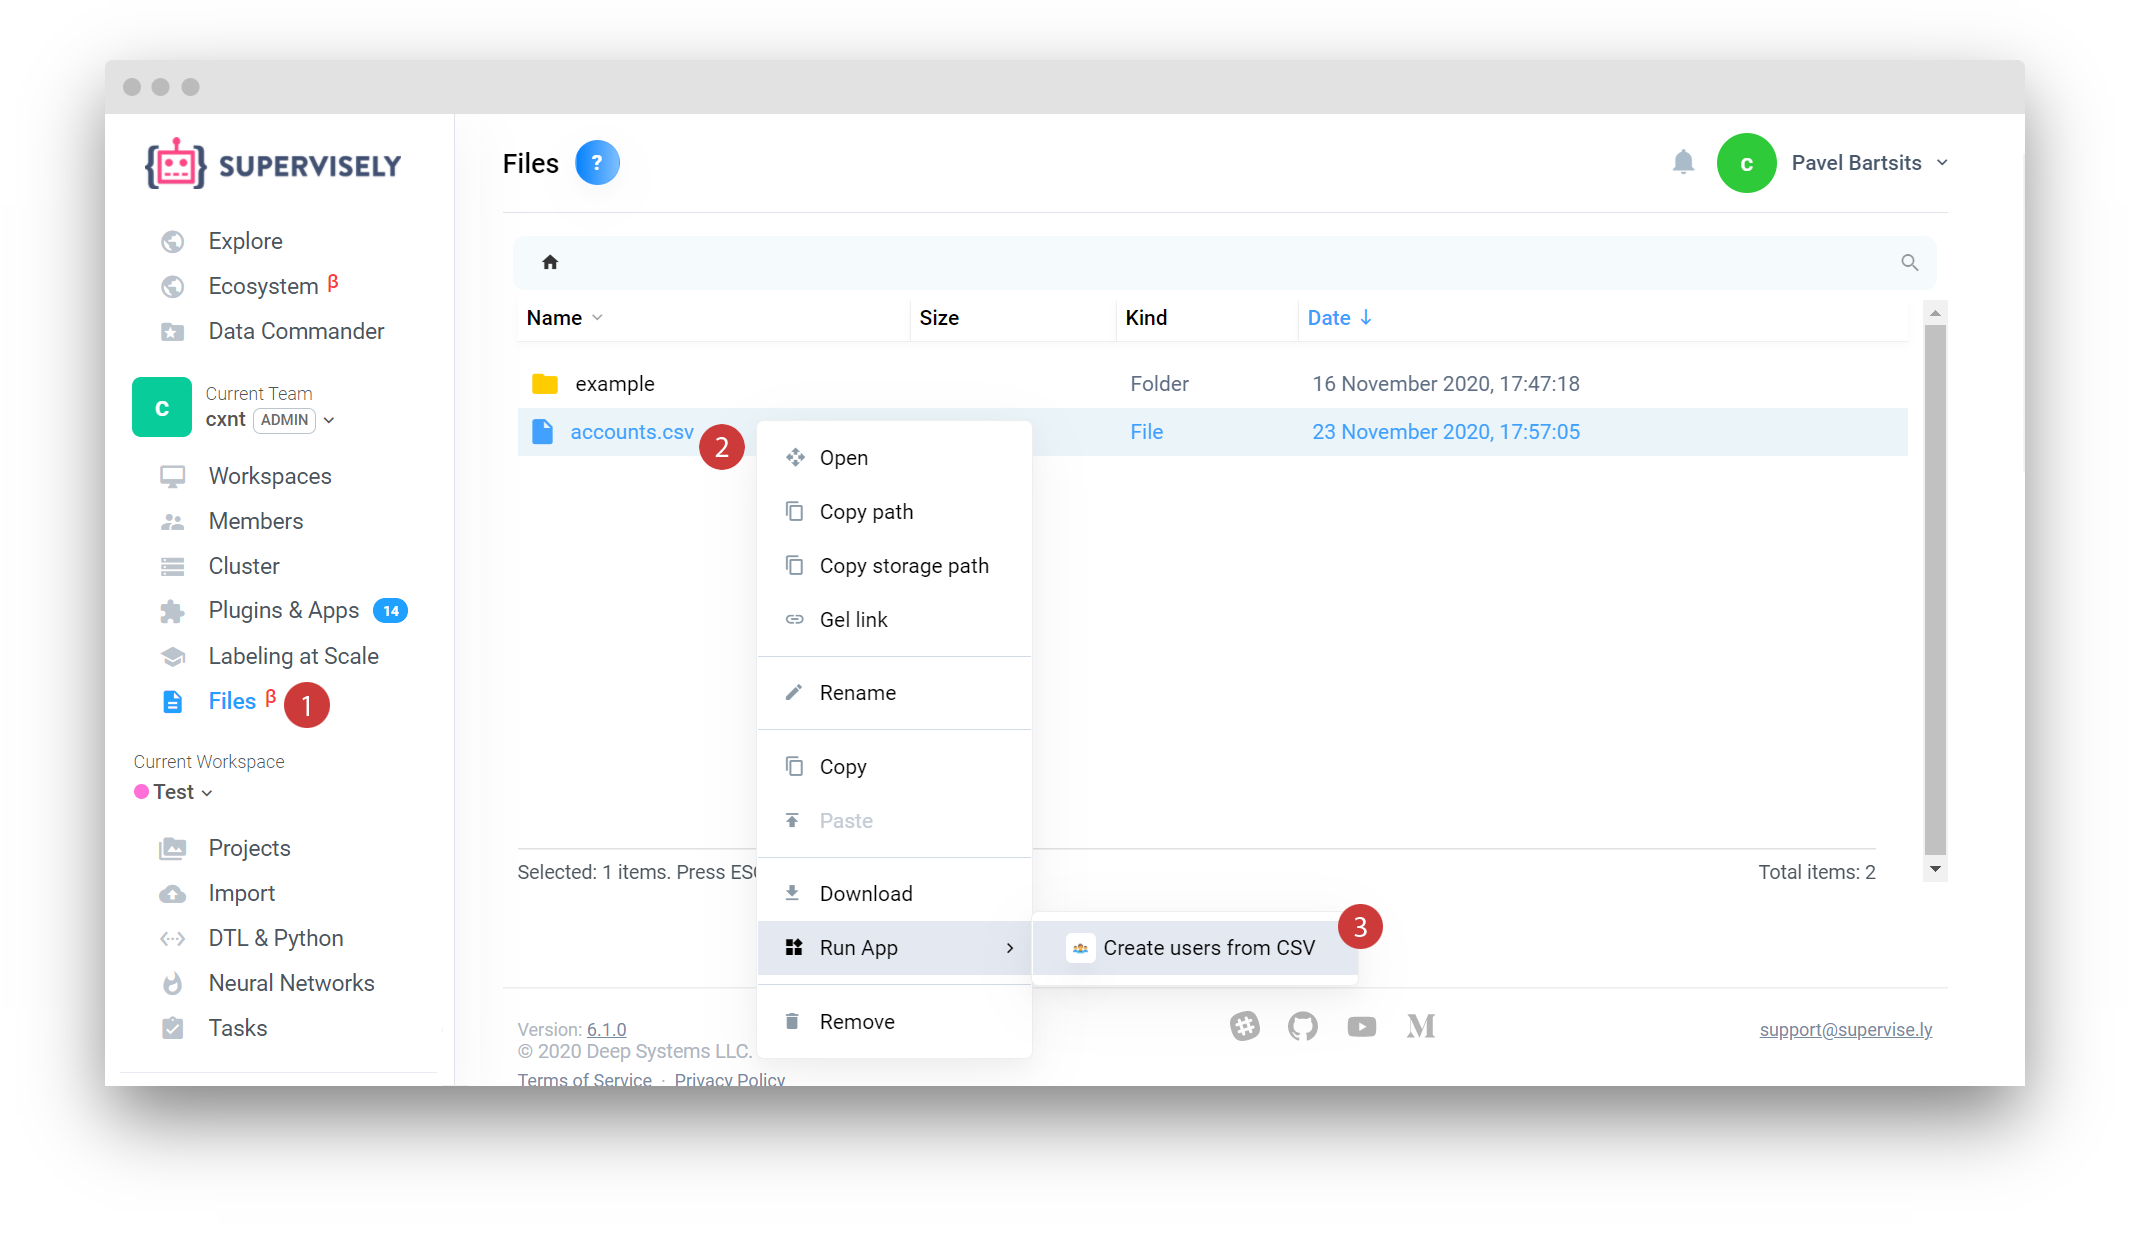This screenshot has width=2130, height=1236.
Task: Click the support@supervise.ly email link
Action: point(1845,1029)
